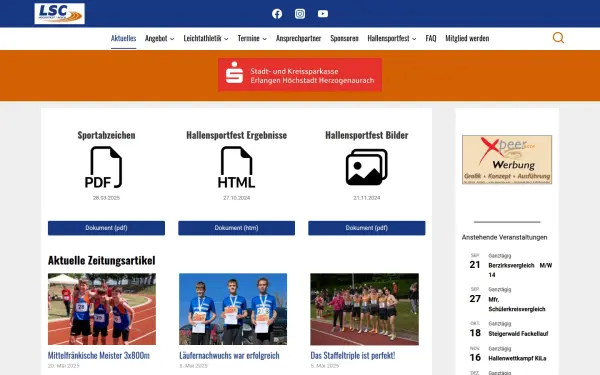Expand the Termine menu chevron
Viewport: 600px width, 375px height.
click(264, 39)
